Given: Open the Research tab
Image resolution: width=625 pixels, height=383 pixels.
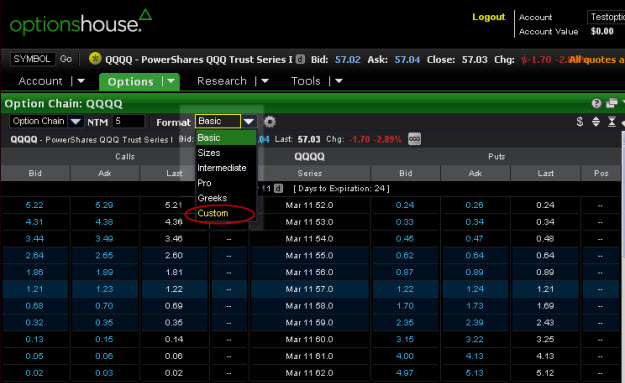Looking at the screenshot, I should [222, 81].
